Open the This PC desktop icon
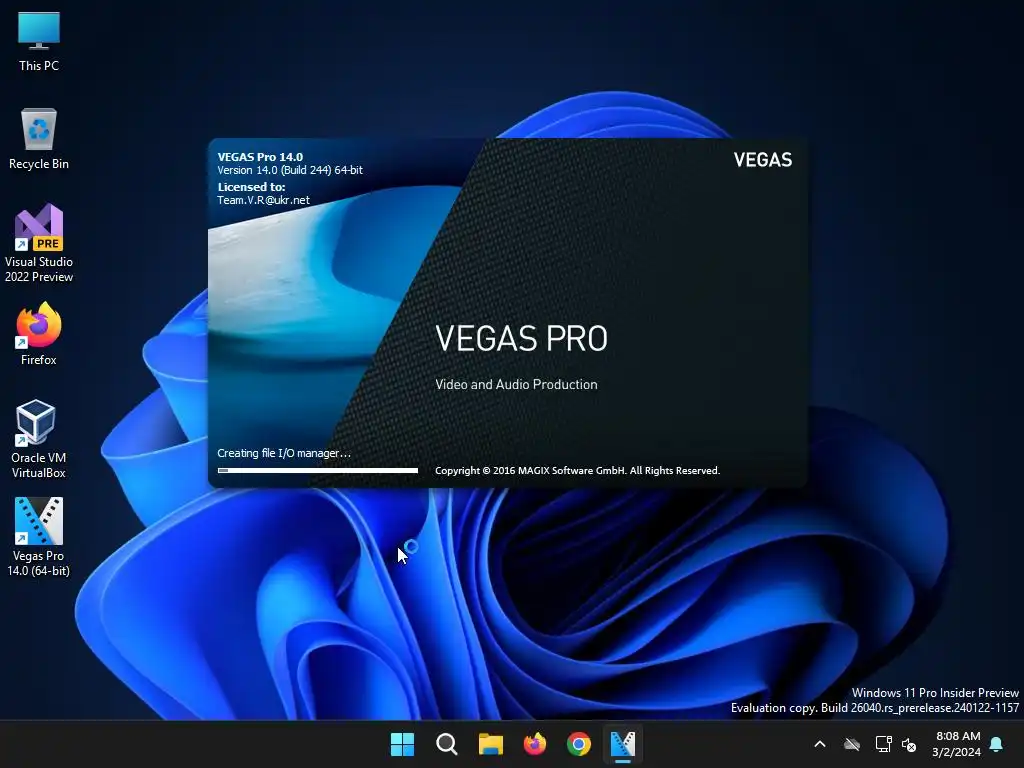This screenshot has height=768, width=1024. coord(39,42)
